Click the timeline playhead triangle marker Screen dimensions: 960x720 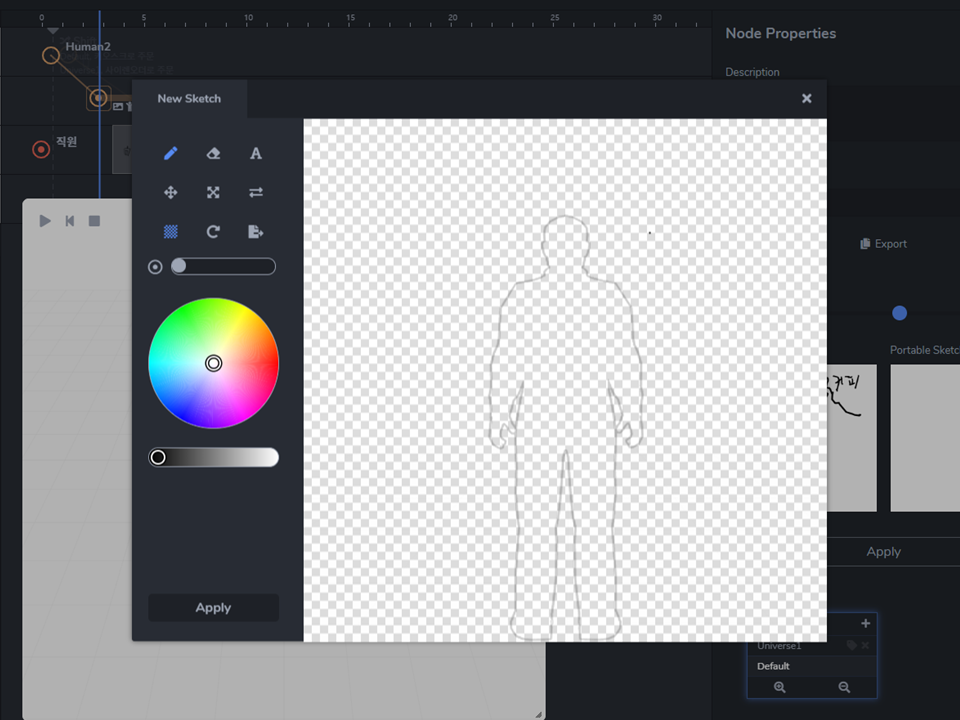click(x=53, y=31)
